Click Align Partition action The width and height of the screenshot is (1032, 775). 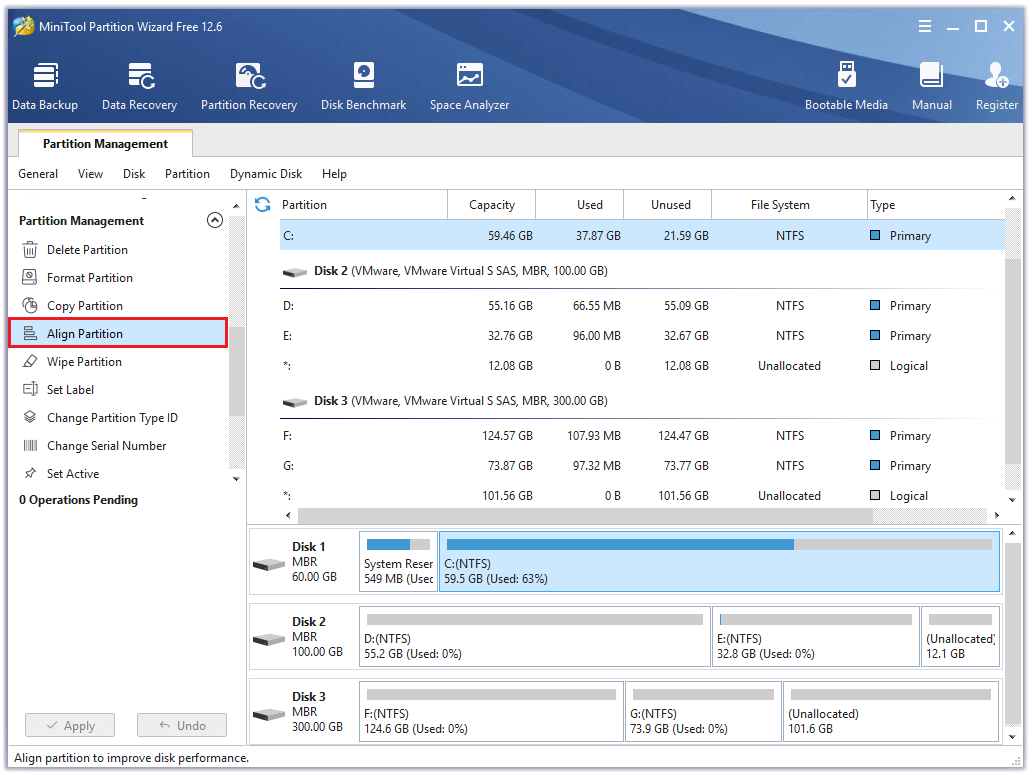coord(118,334)
